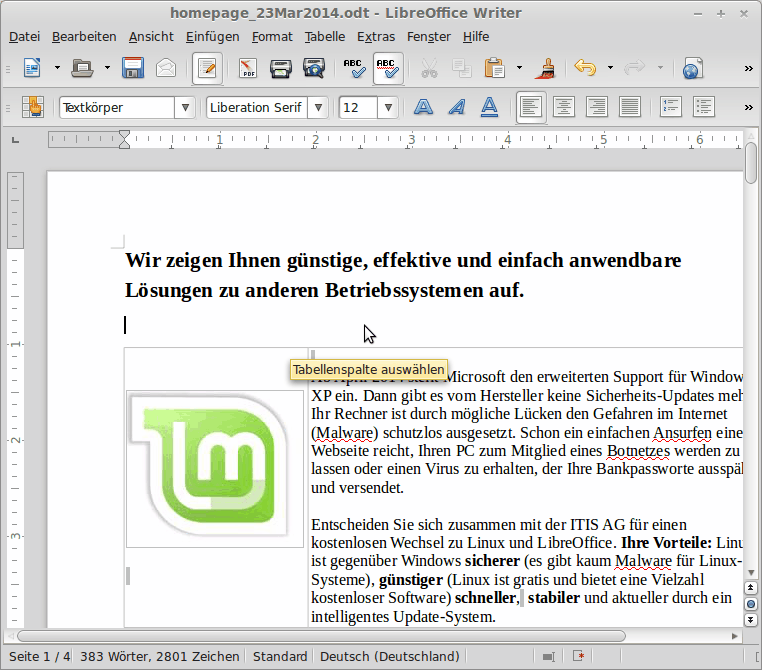762x670 pixels.
Task: Click the Copy icon
Action: coord(461,68)
